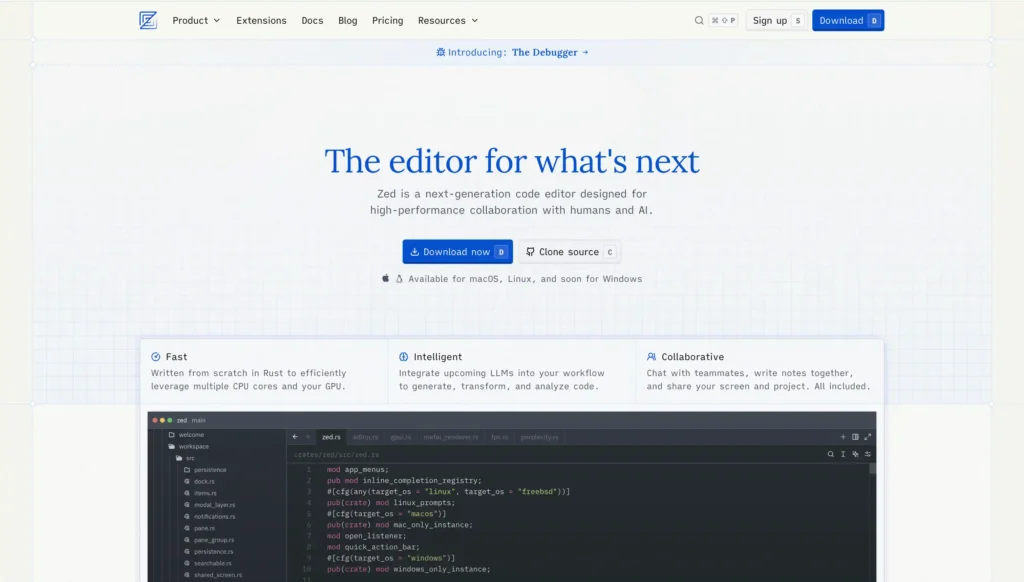Viewport: 1024px width, 582px height.
Task: Click the Linux penguin icon
Action: click(399, 279)
